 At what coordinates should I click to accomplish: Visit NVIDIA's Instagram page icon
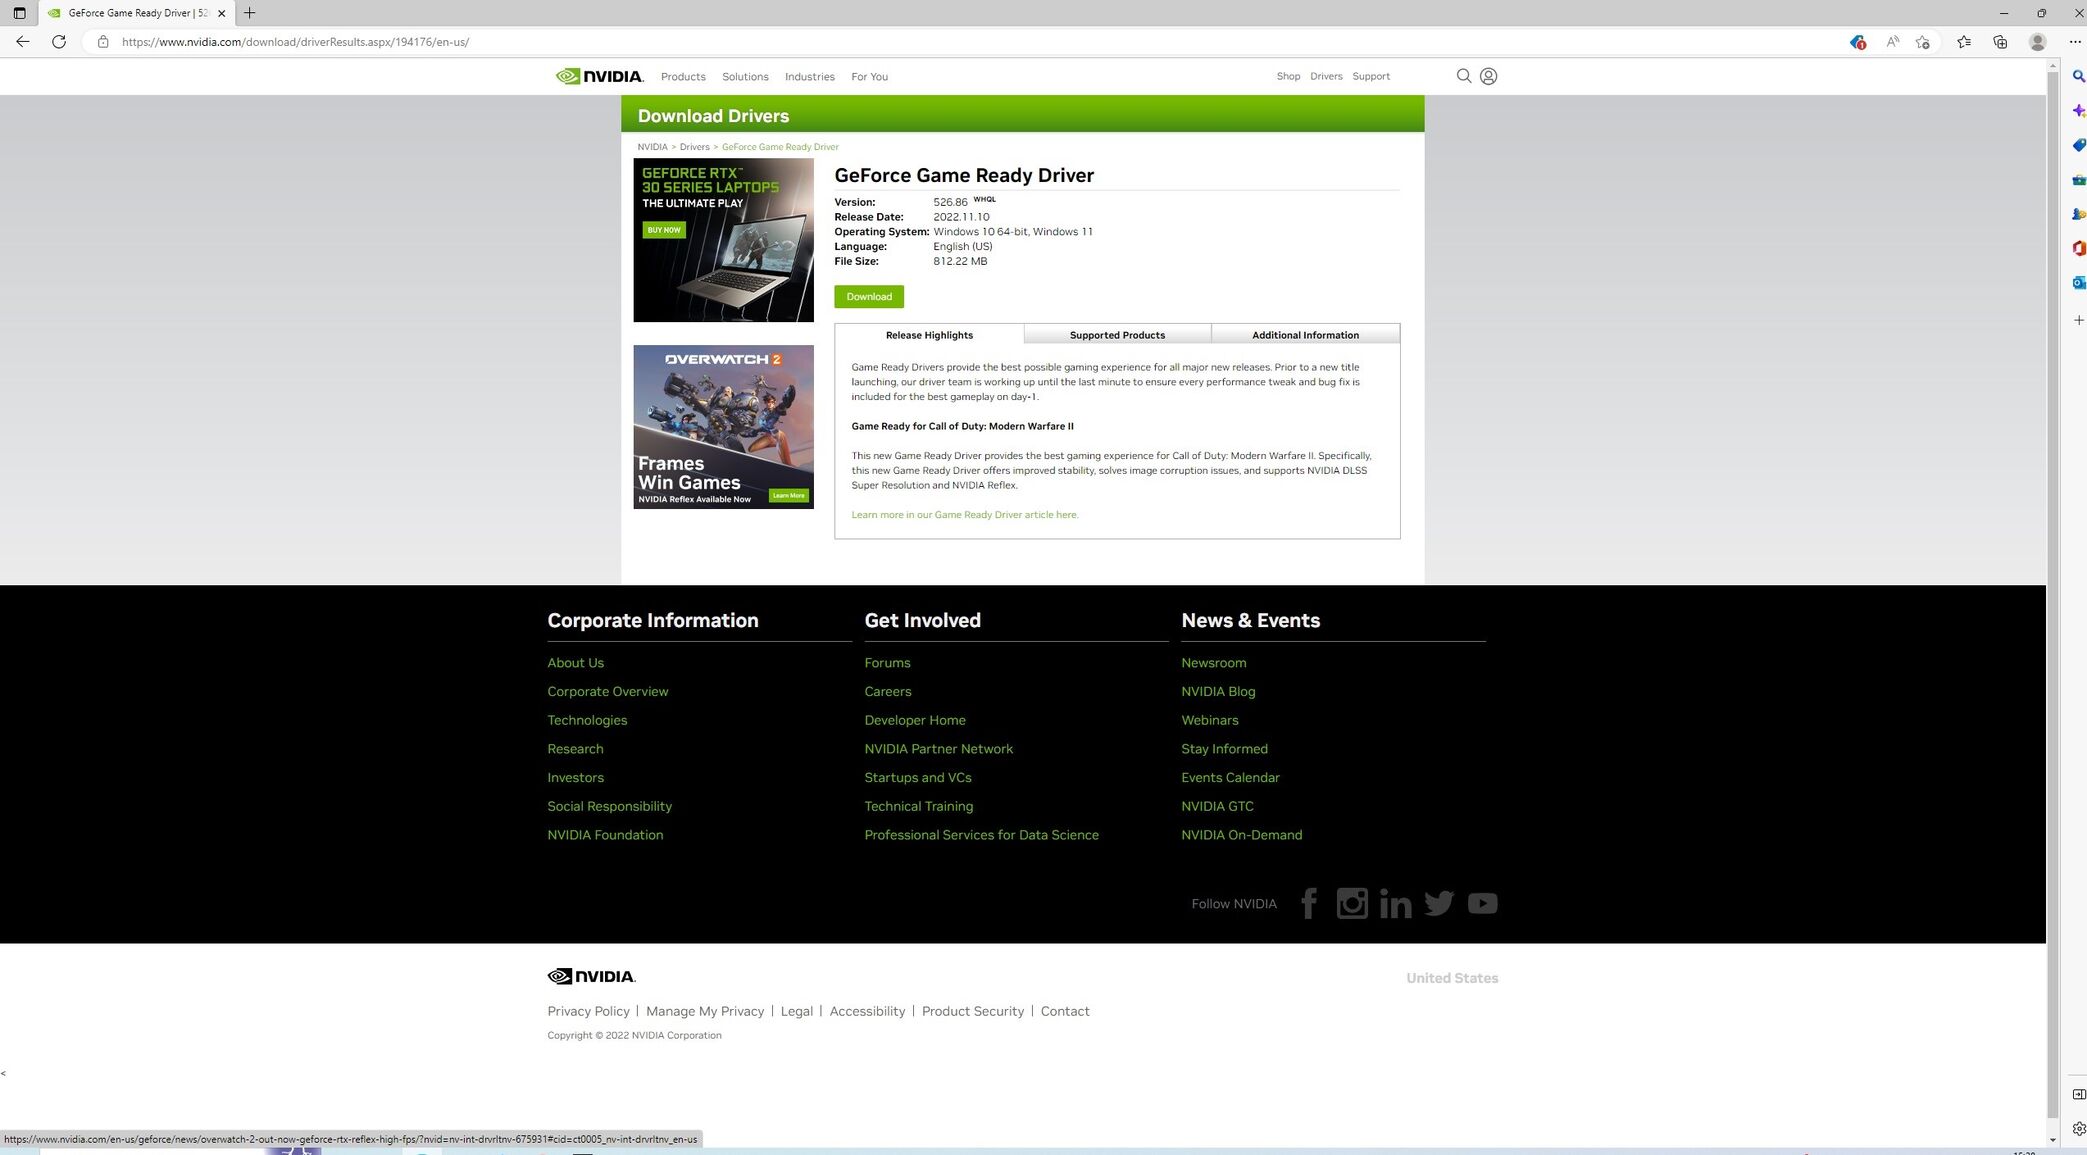(x=1351, y=903)
